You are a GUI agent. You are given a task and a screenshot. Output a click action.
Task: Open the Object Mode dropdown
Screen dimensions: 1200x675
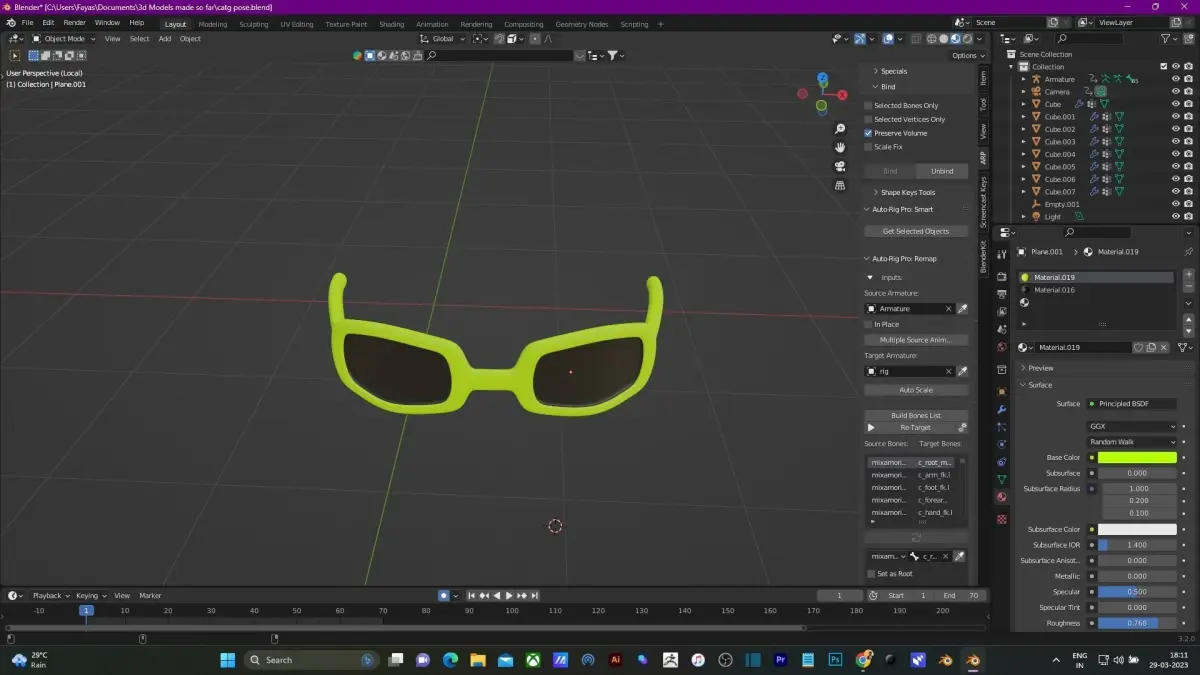64,39
